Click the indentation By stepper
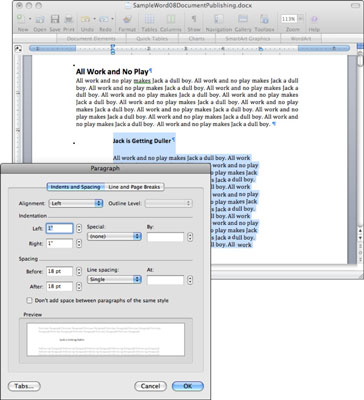364x400 pixels. (190, 237)
